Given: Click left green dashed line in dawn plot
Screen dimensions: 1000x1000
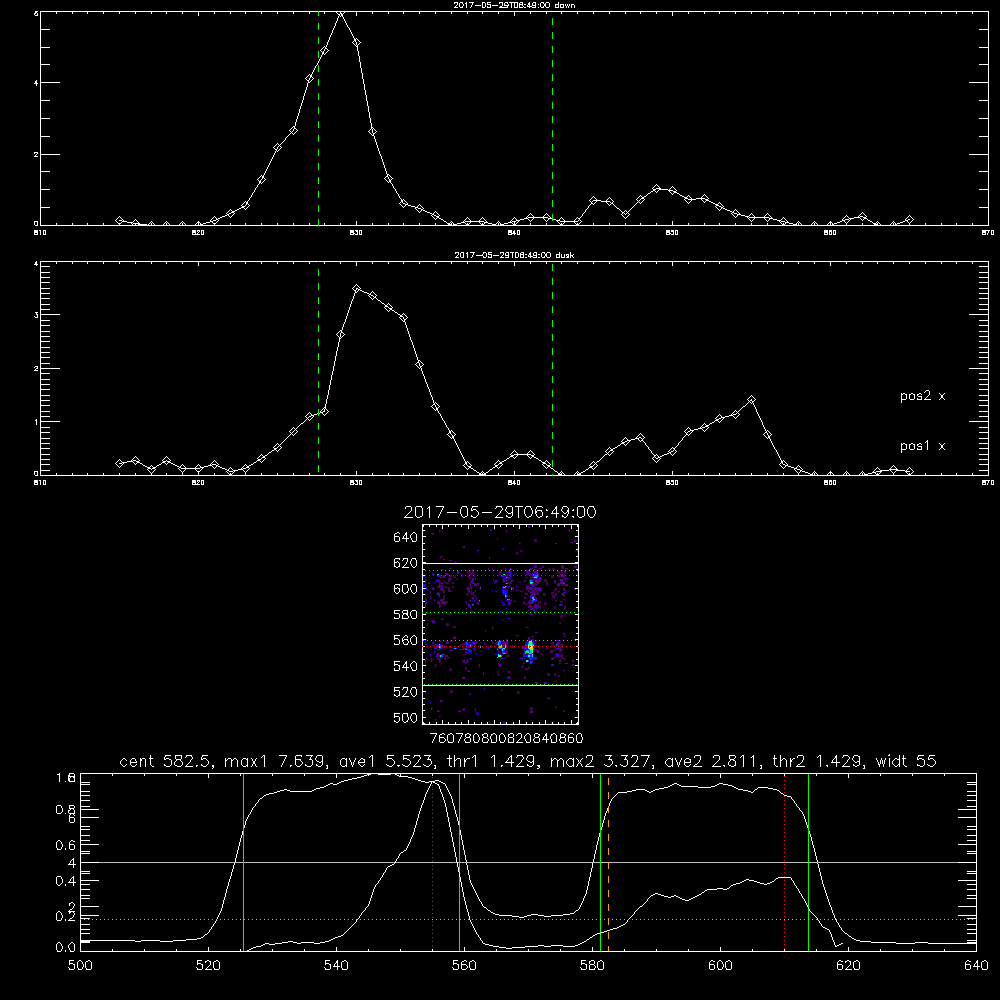Looking at the screenshot, I should point(318,118).
